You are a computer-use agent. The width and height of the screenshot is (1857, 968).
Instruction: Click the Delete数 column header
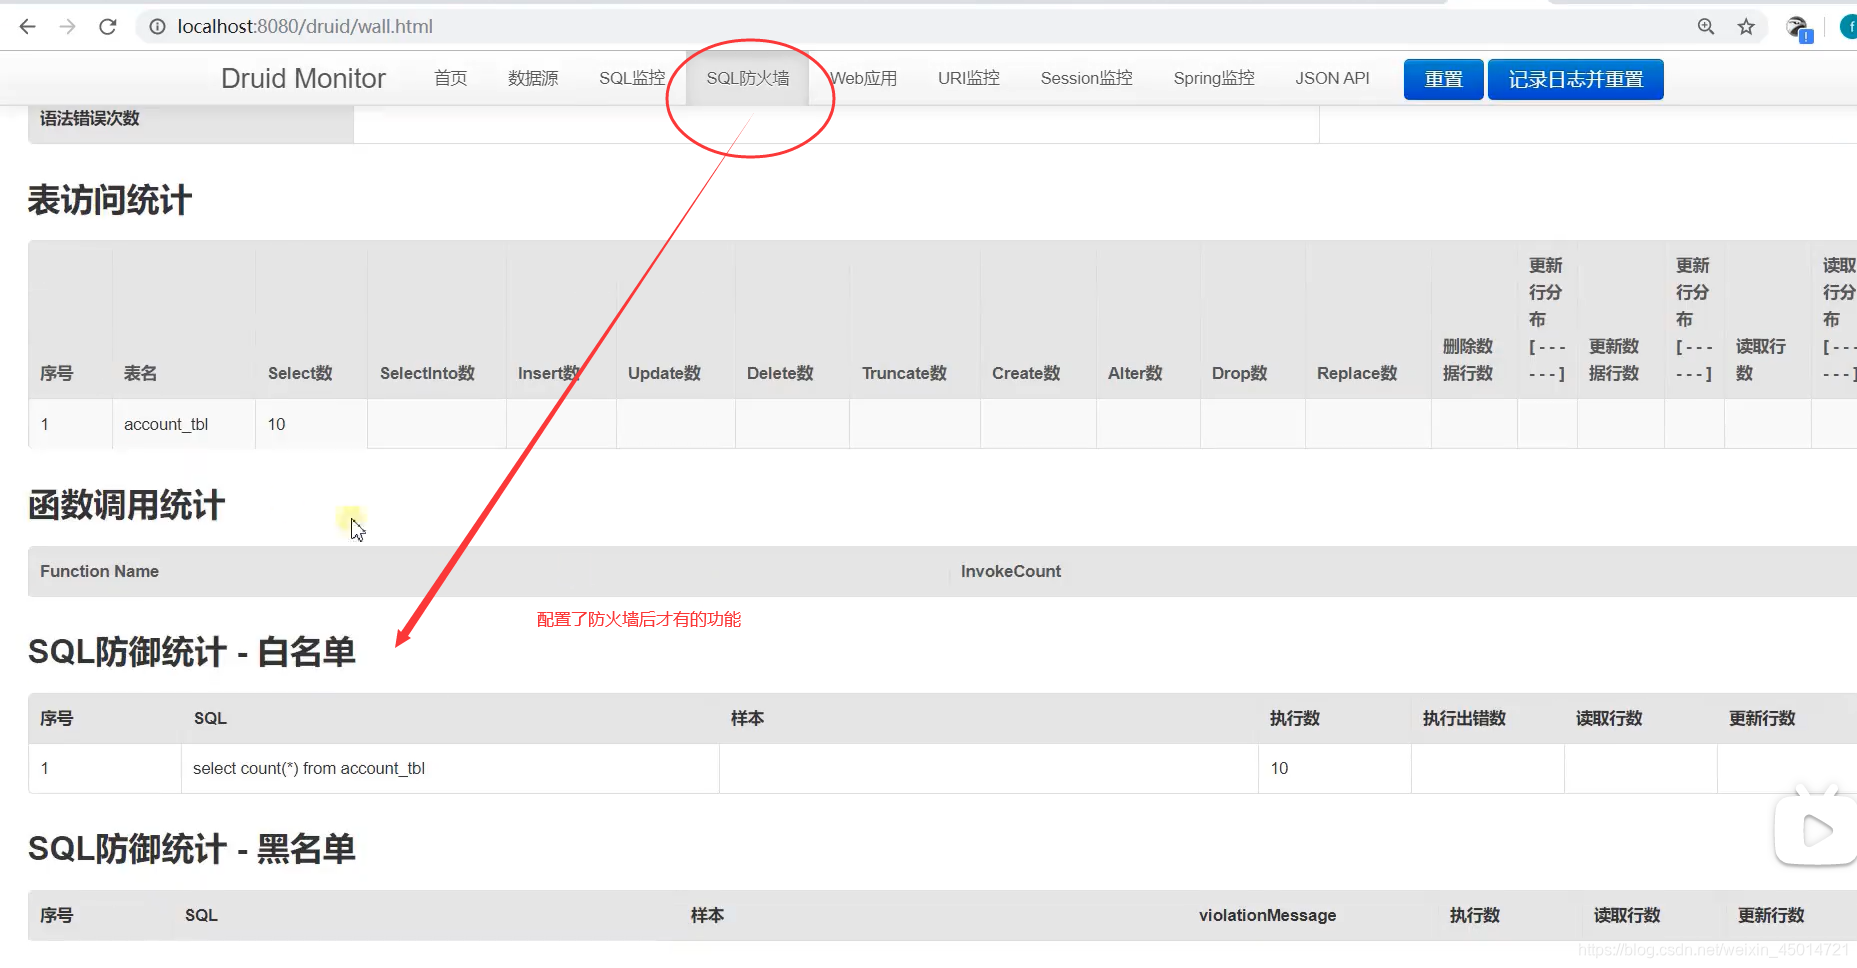click(780, 373)
